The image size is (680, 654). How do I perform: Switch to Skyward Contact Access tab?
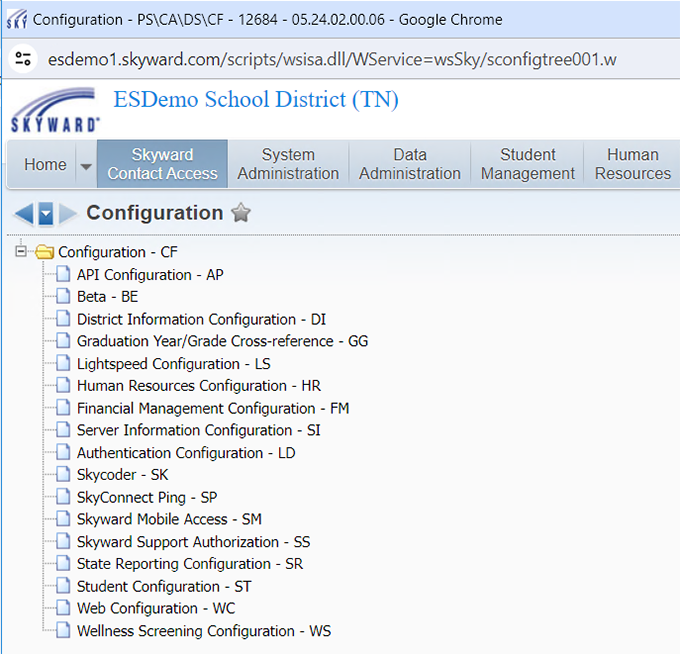162,164
